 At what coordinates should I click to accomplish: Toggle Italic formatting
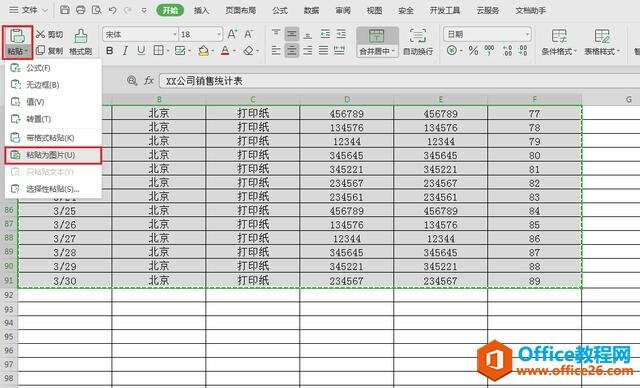pyautogui.click(x=125, y=51)
